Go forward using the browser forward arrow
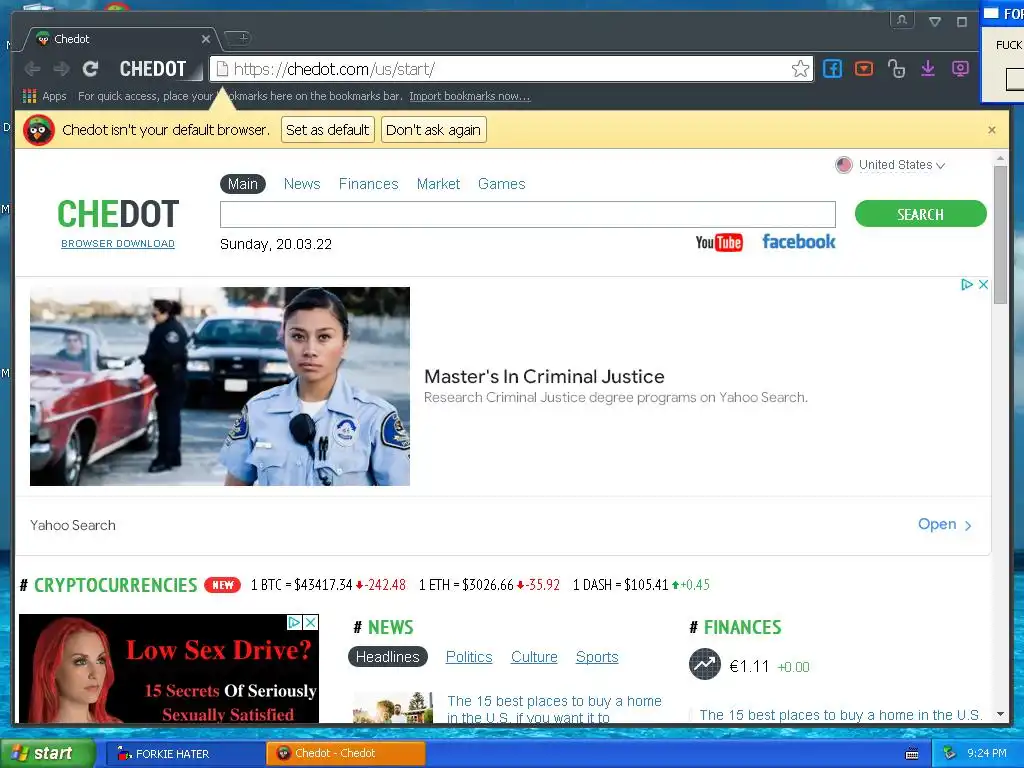Screen dimensions: 1024x768 tap(61, 69)
